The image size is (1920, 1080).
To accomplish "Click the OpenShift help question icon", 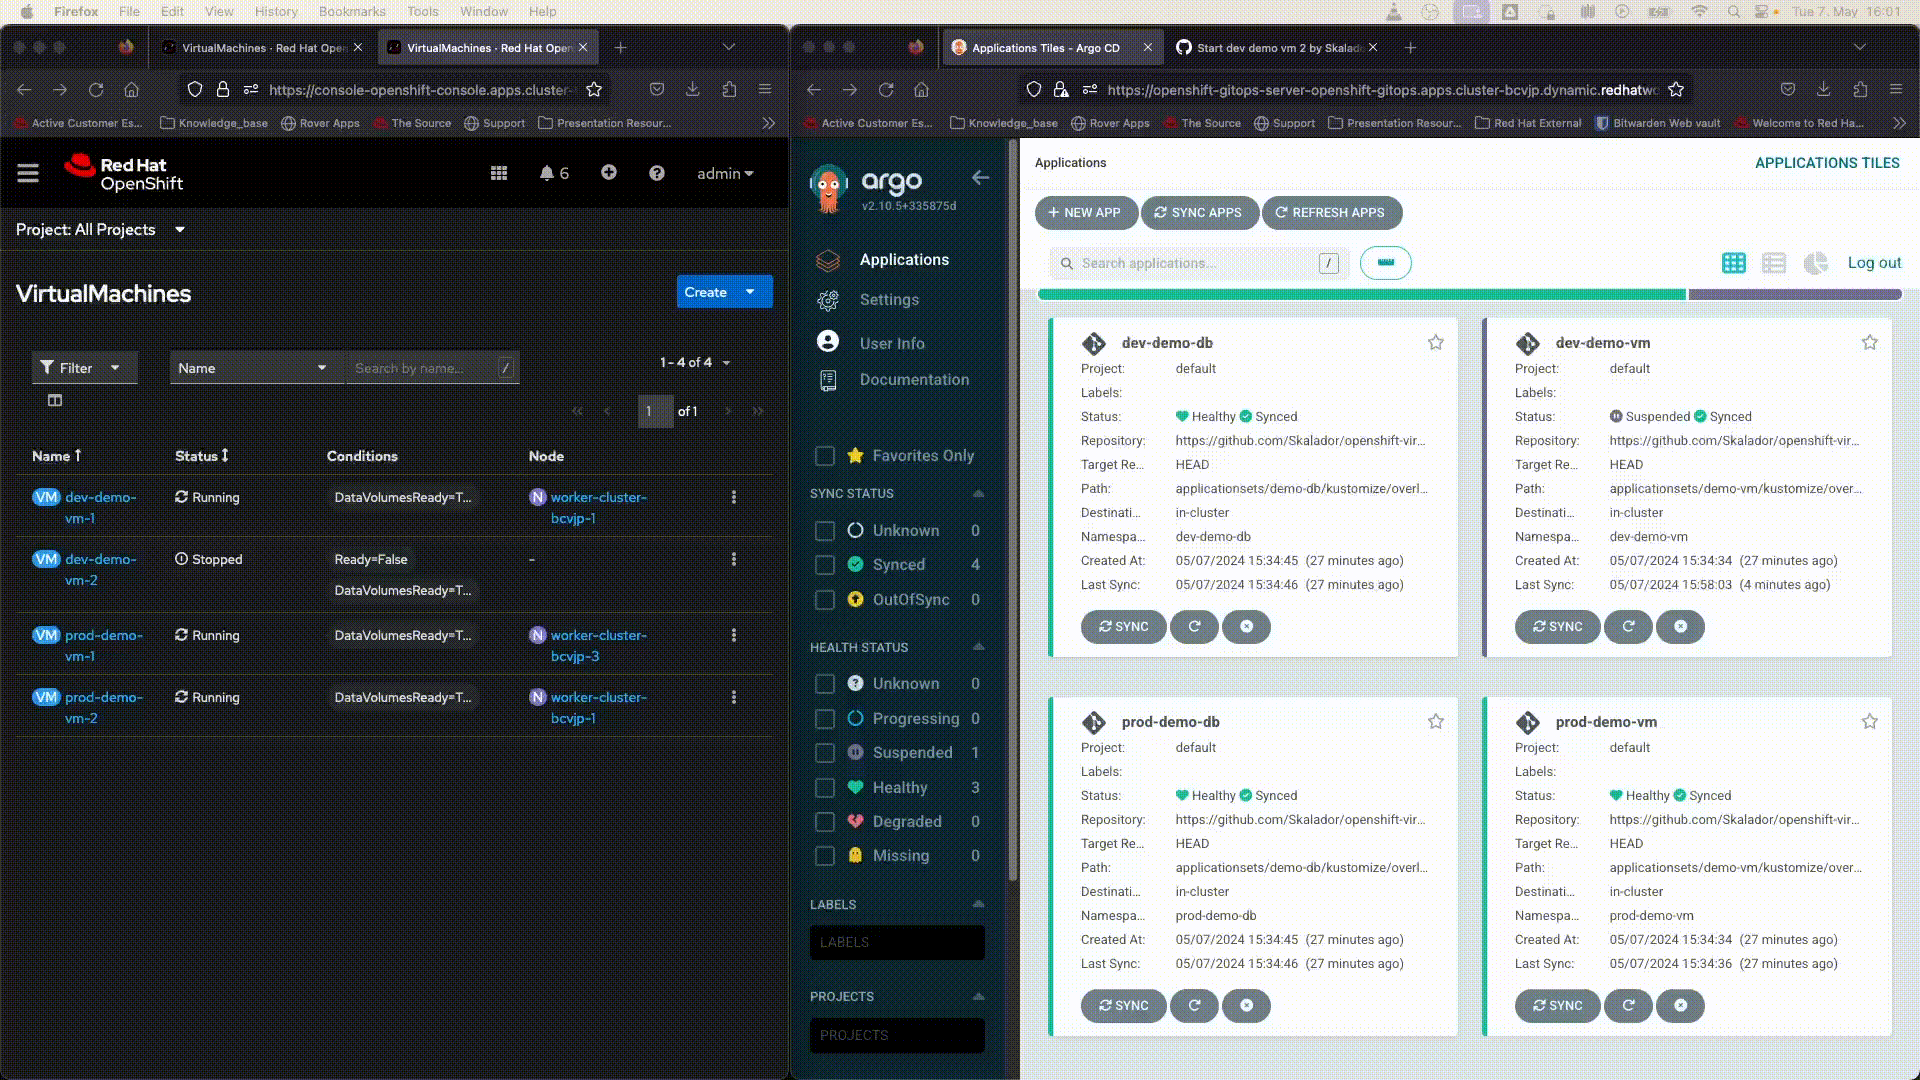I will click(x=656, y=174).
